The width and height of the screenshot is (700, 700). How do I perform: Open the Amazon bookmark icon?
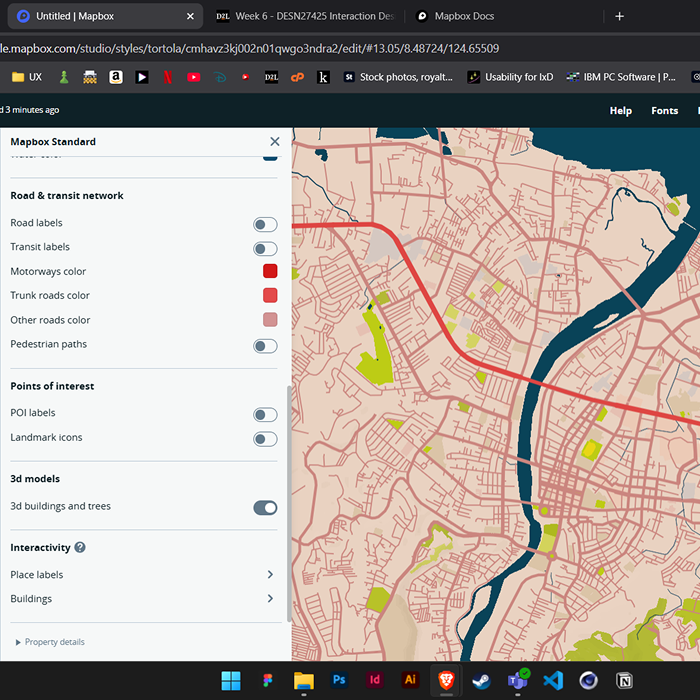[116, 77]
